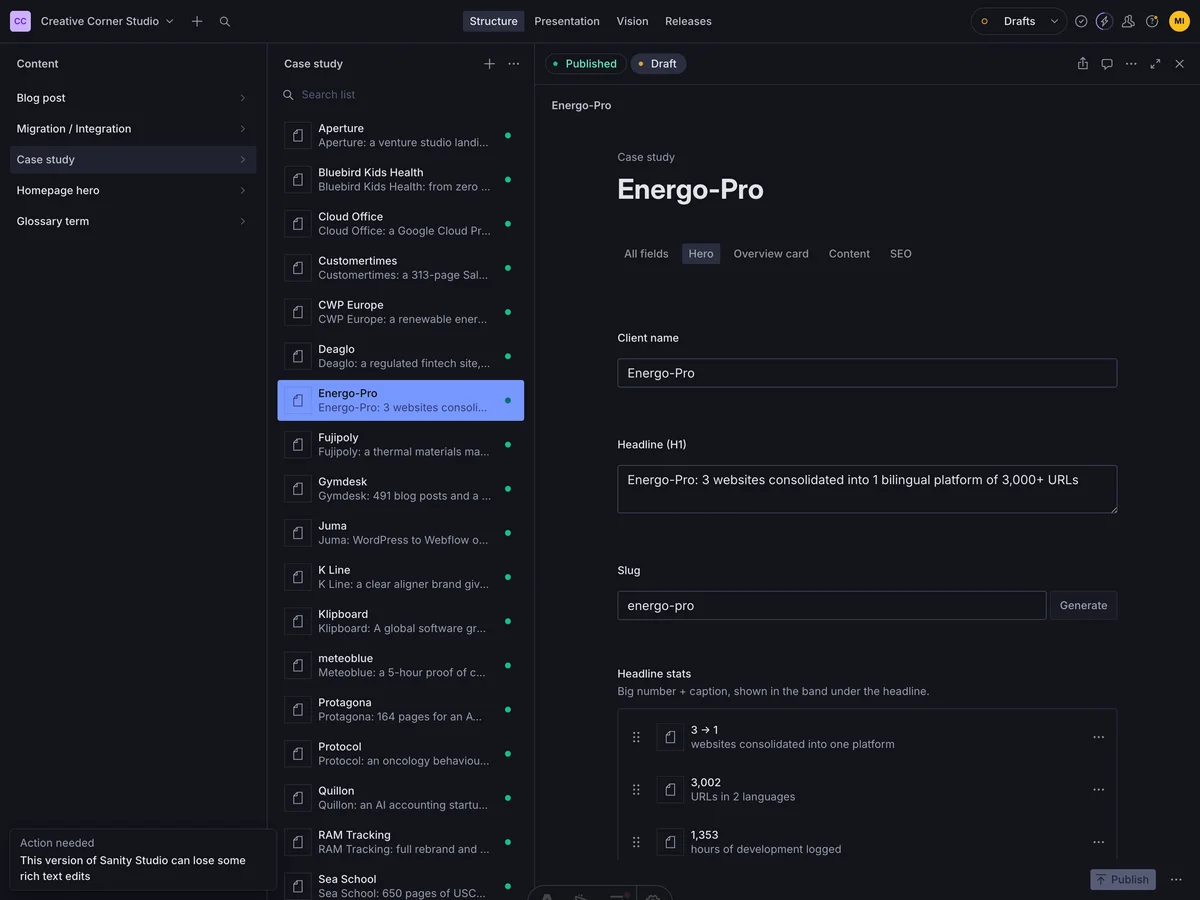Open the meteoblue document
Viewport: 1200px width, 900px height.
pos(400,665)
